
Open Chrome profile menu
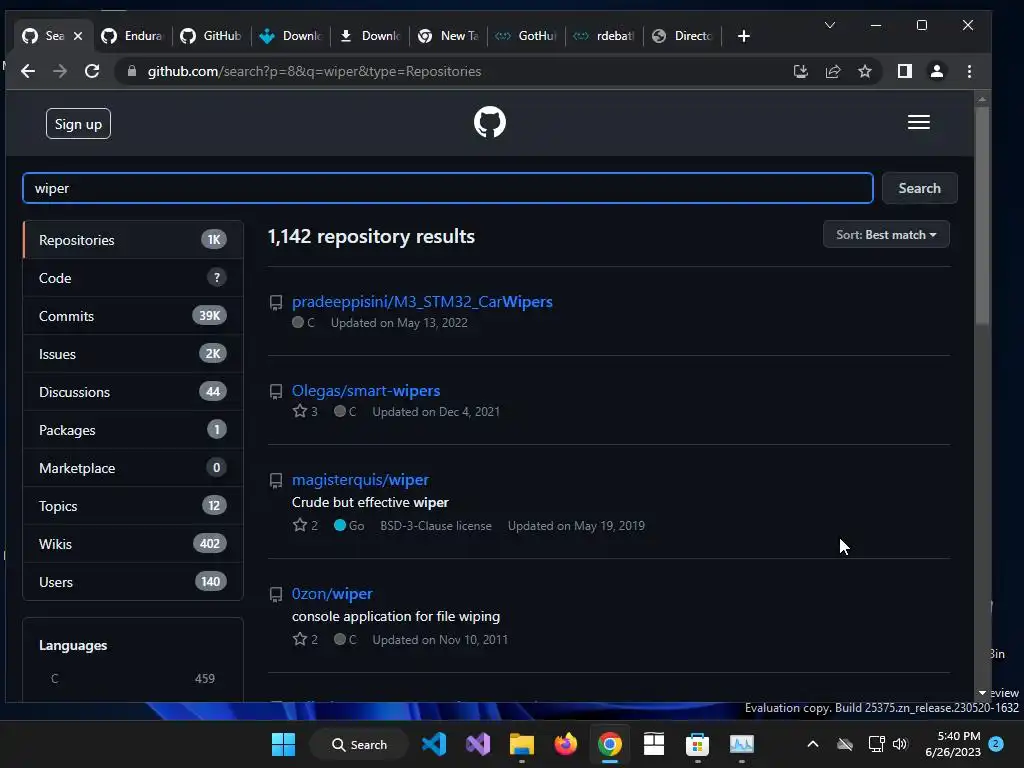tap(936, 71)
